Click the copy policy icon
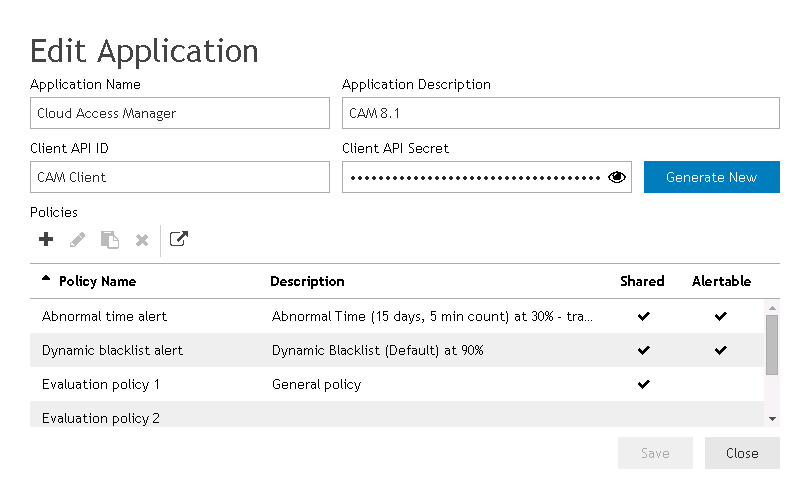Image resolution: width=810 pixels, height=500 pixels. pyautogui.click(x=110, y=240)
